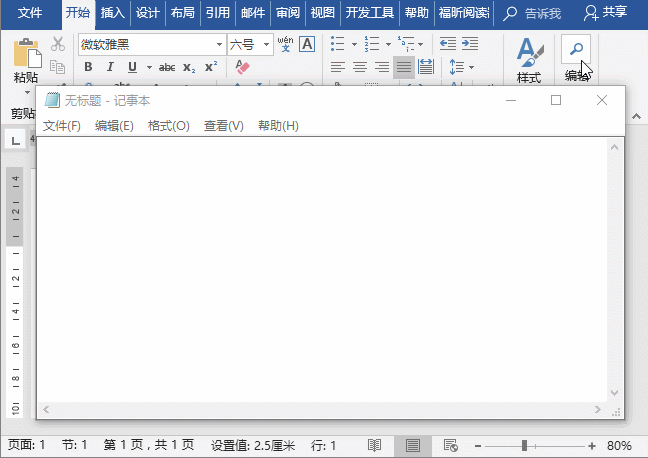Click the phonetic guide wén icon

[x=285, y=44]
